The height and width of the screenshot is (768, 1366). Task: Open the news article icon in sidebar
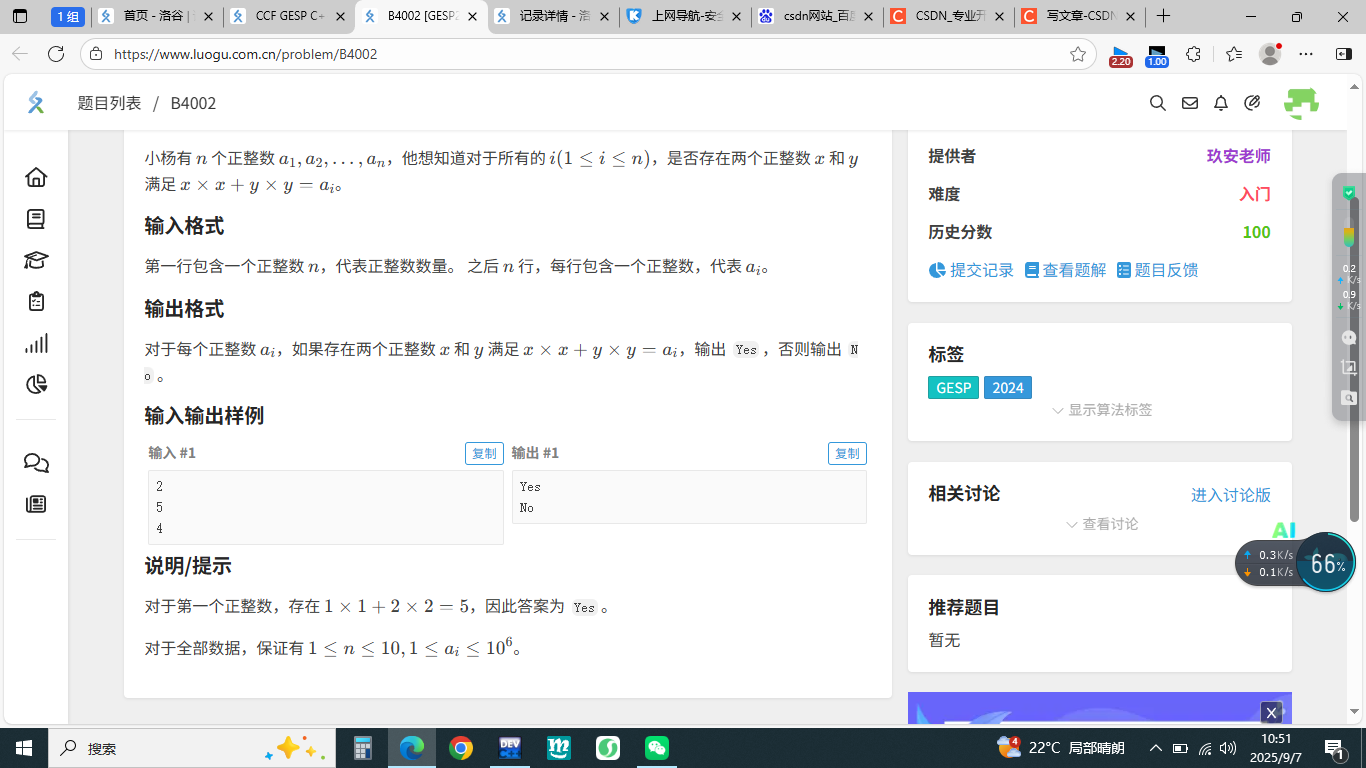pos(36,504)
